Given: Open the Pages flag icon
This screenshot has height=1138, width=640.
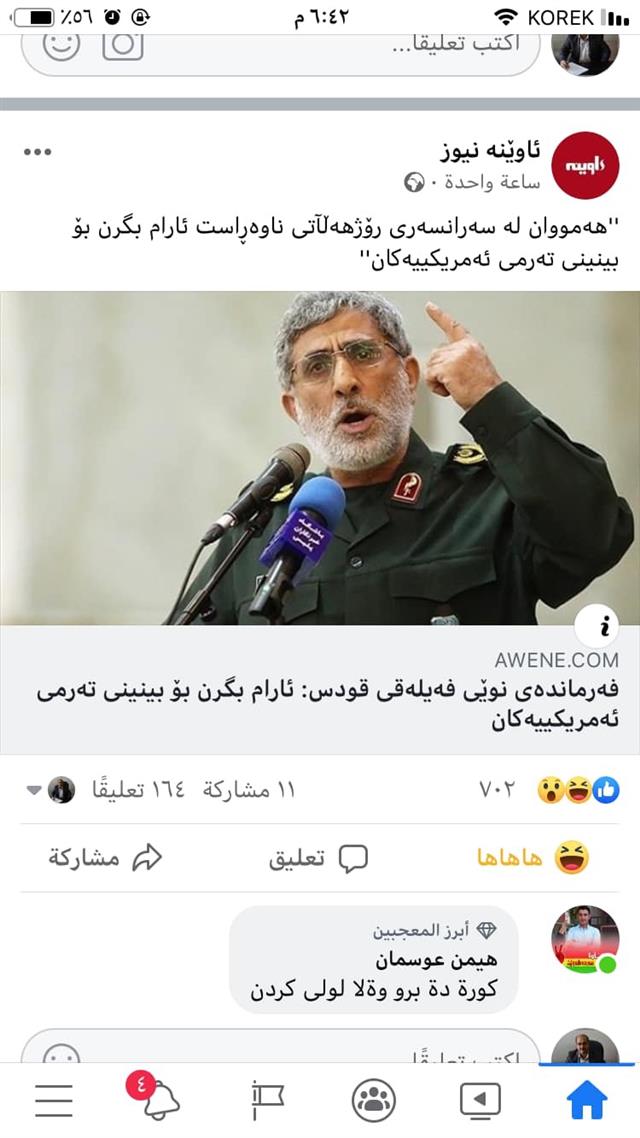Looking at the screenshot, I should point(267,1101).
